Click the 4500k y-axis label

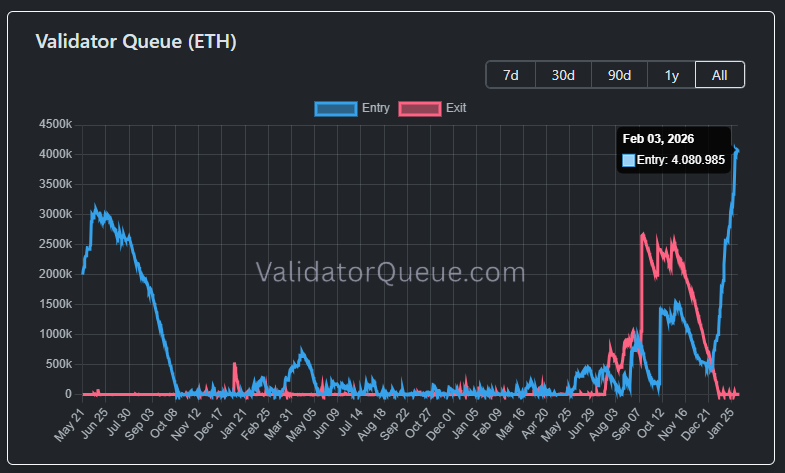[x=55, y=125]
